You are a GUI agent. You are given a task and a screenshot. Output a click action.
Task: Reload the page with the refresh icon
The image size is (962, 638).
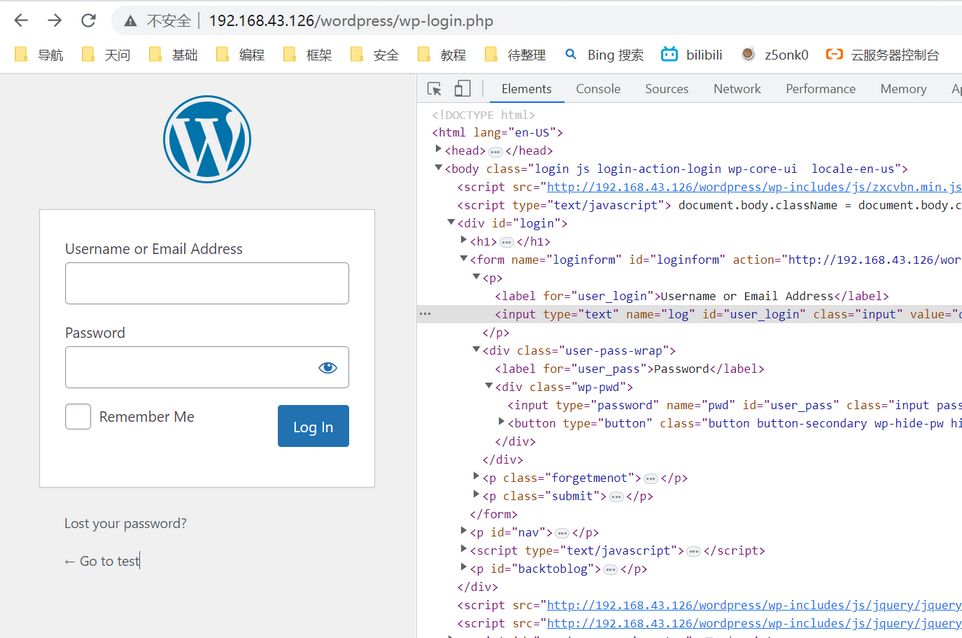[x=88, y=21]
